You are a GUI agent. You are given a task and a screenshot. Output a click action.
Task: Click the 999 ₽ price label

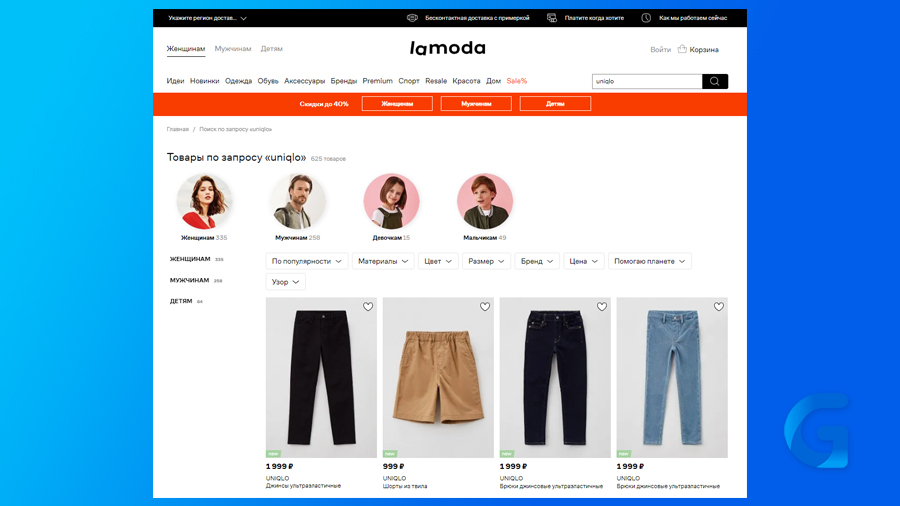pos(394,466)
